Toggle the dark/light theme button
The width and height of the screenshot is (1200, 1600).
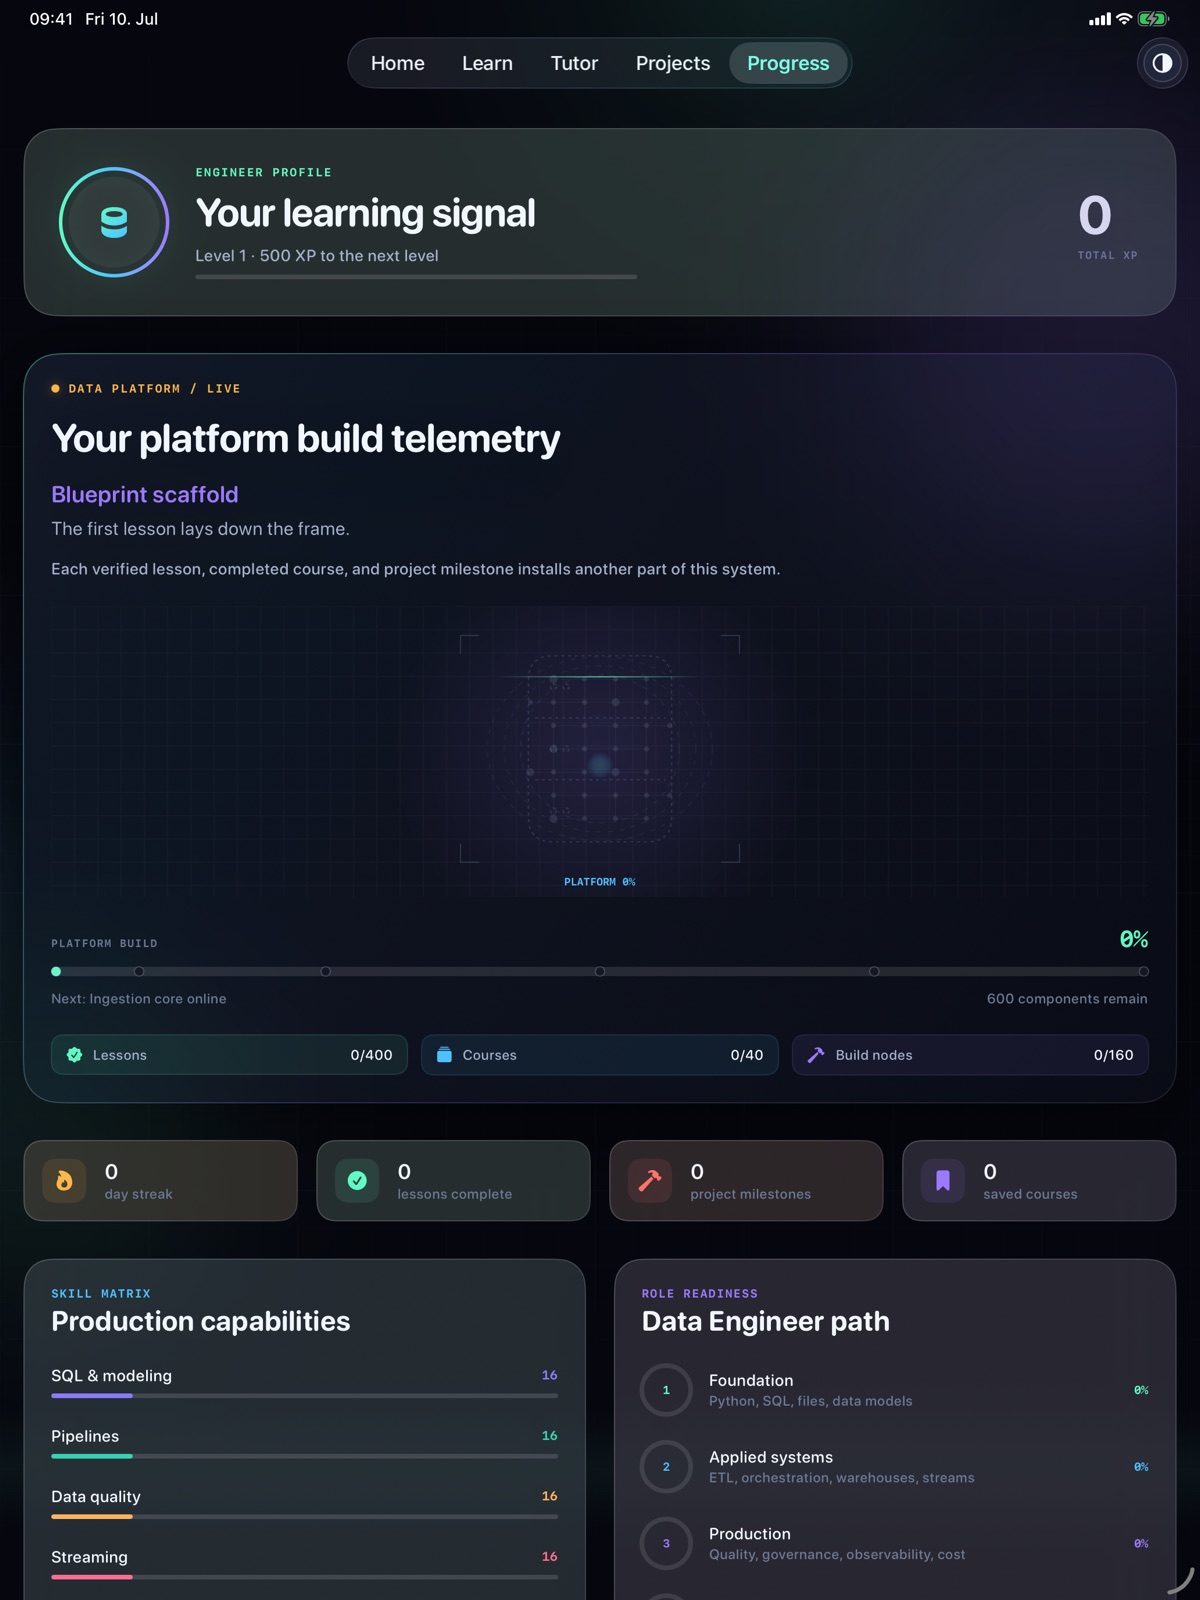click(x=1162, y=63)
